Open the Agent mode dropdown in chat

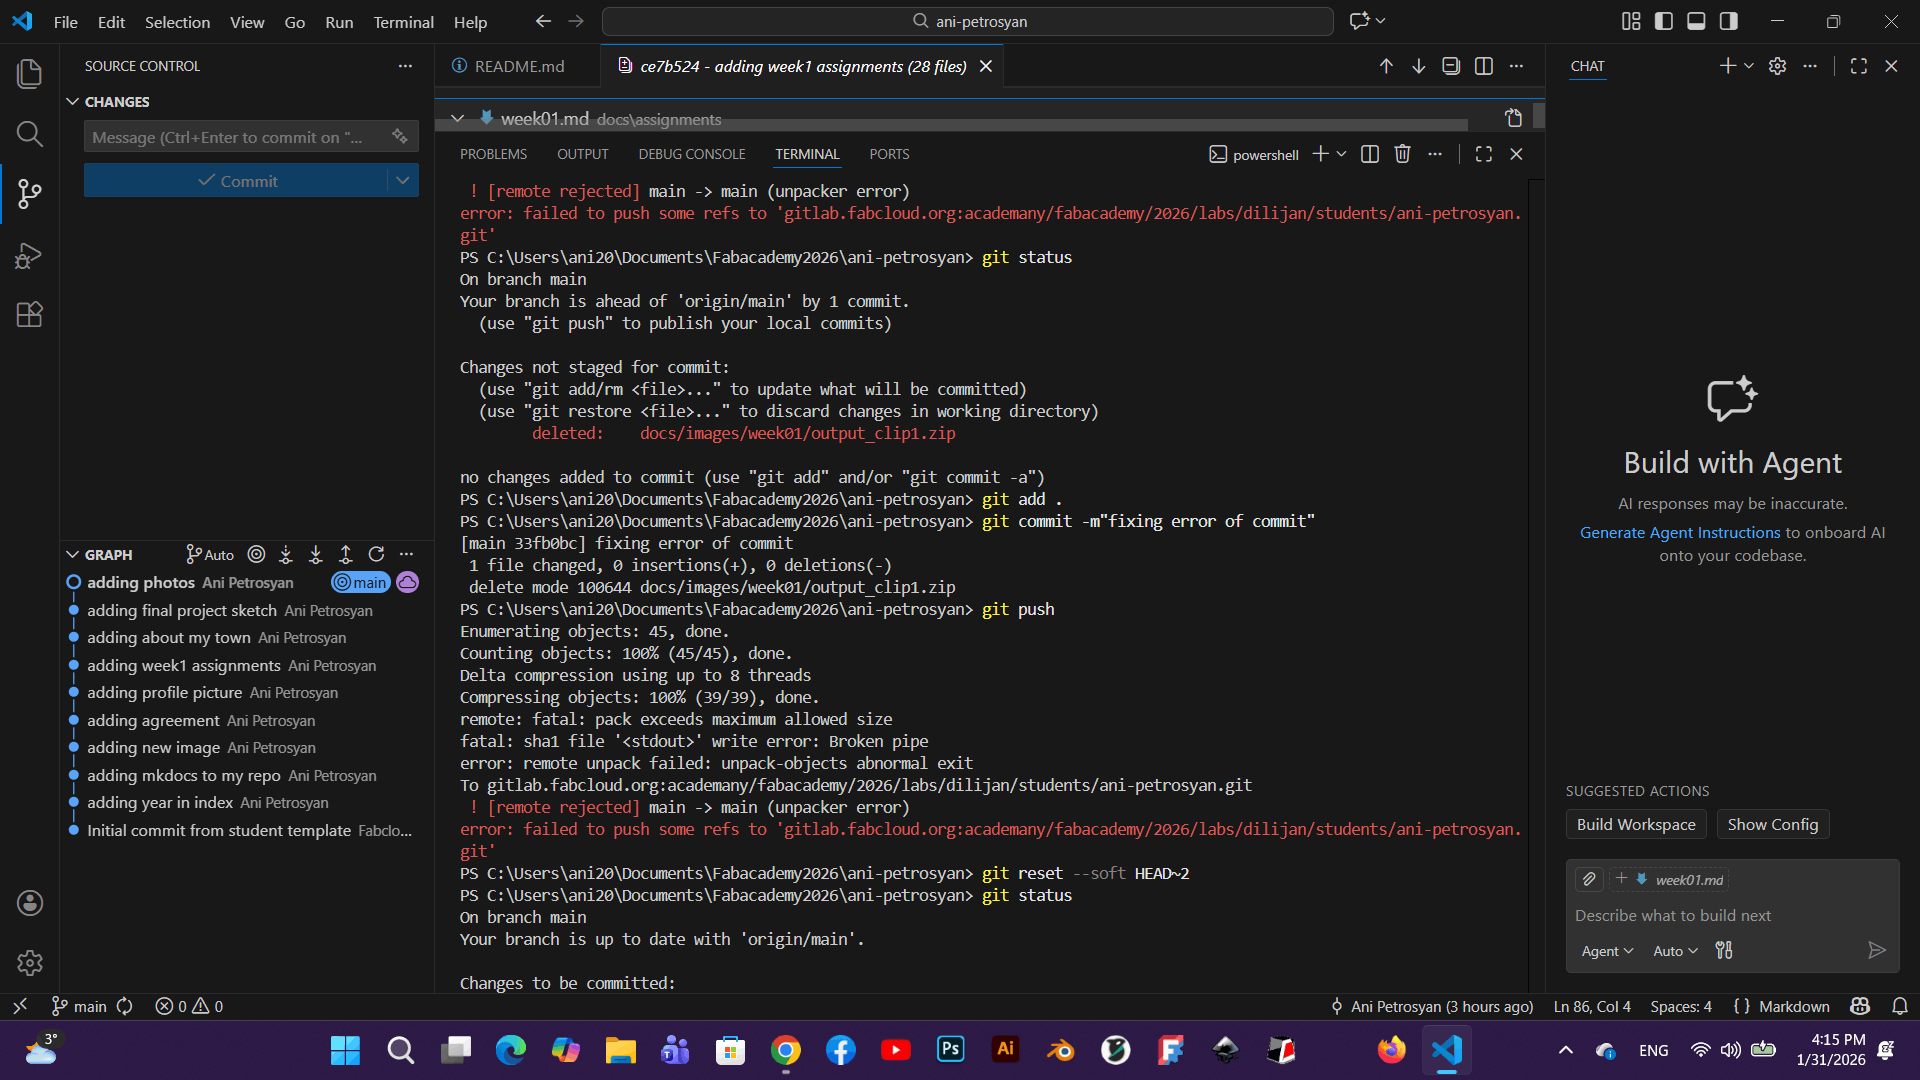pyautogui.click(x=1606, y=951)
